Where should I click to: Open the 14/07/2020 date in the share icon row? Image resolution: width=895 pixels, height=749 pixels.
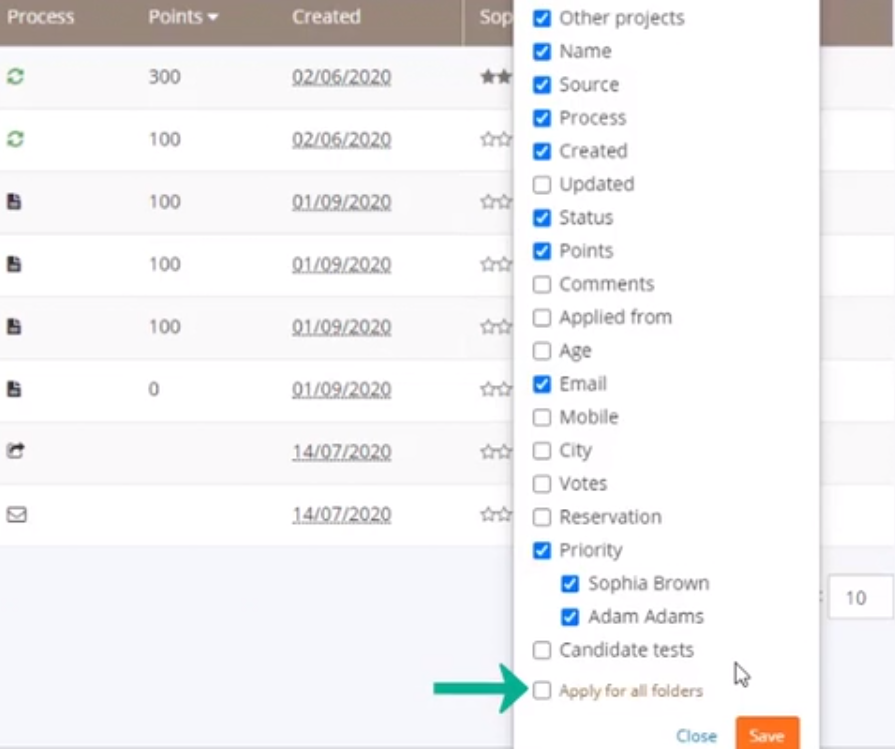click(341, 452)
